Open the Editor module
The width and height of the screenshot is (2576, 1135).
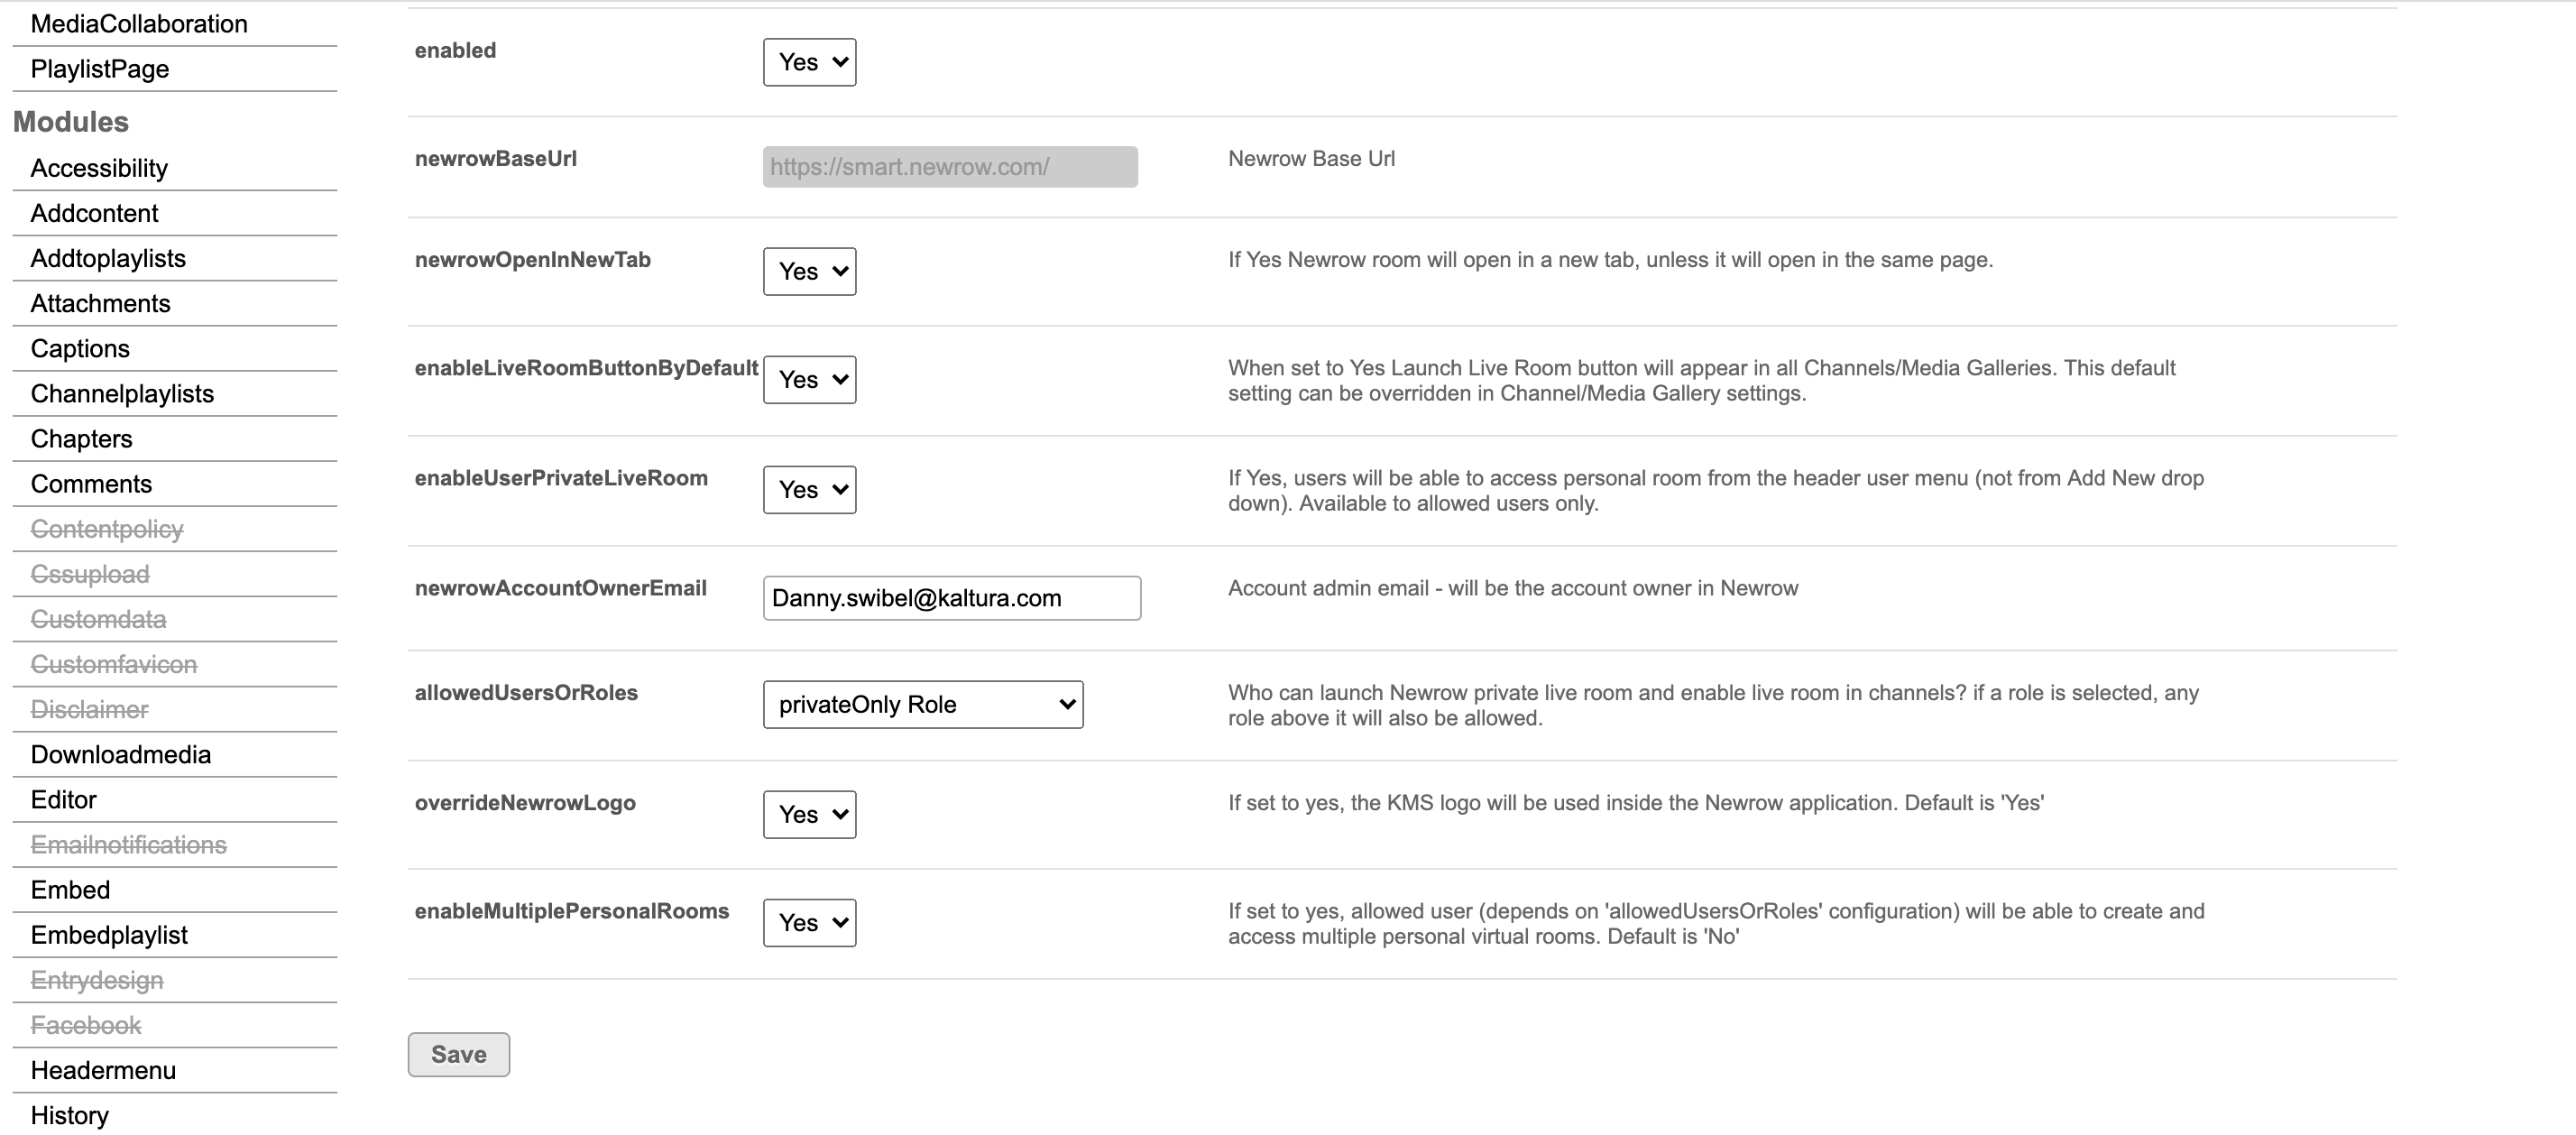tap(63, 799)
